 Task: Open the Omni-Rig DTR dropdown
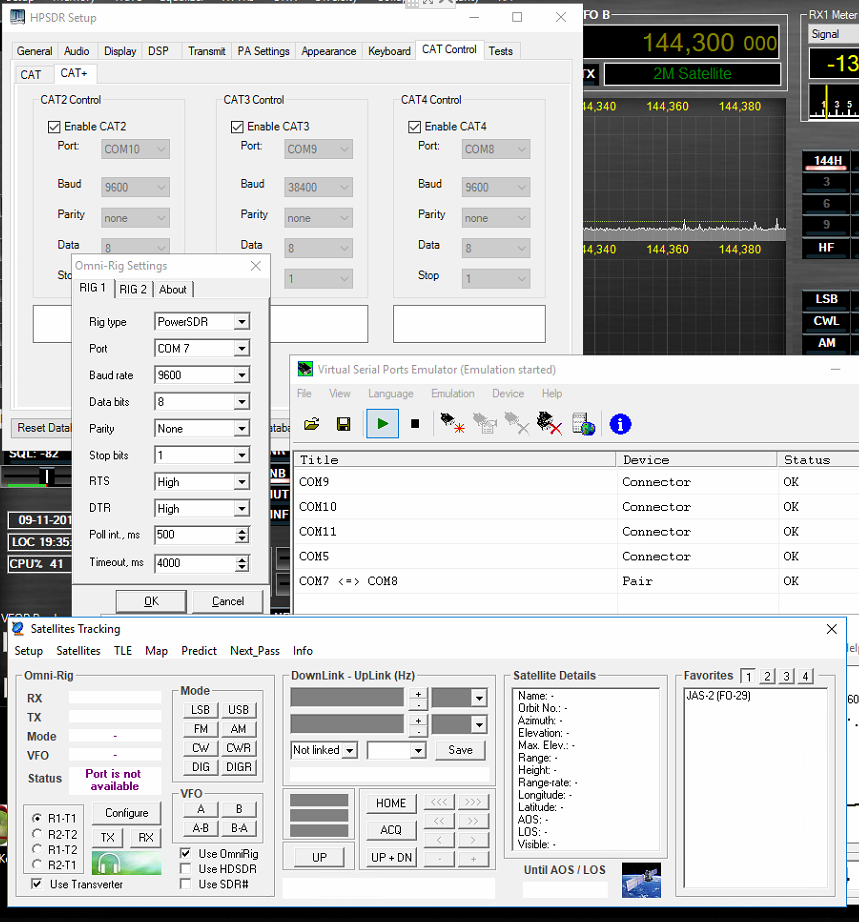242,509
